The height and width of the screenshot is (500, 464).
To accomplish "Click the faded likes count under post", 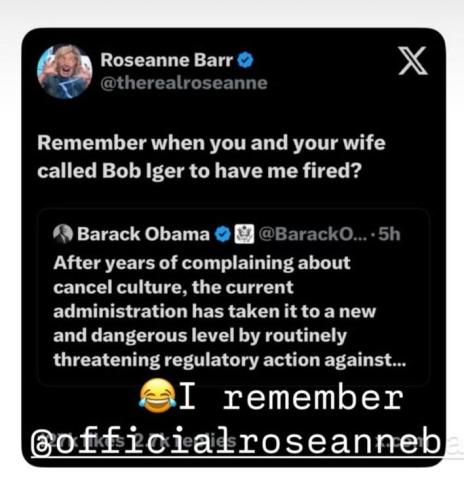I will pyautogui.click(x=90, y=441).
